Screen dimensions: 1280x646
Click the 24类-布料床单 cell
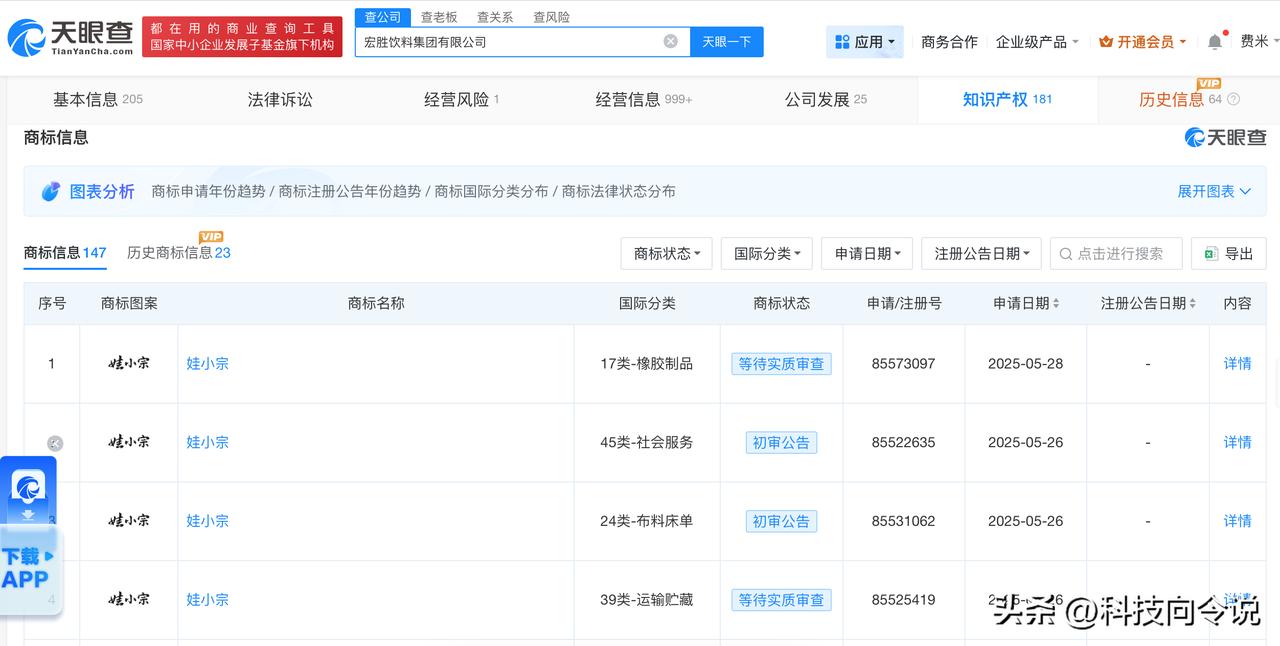[x=647, y=521]
